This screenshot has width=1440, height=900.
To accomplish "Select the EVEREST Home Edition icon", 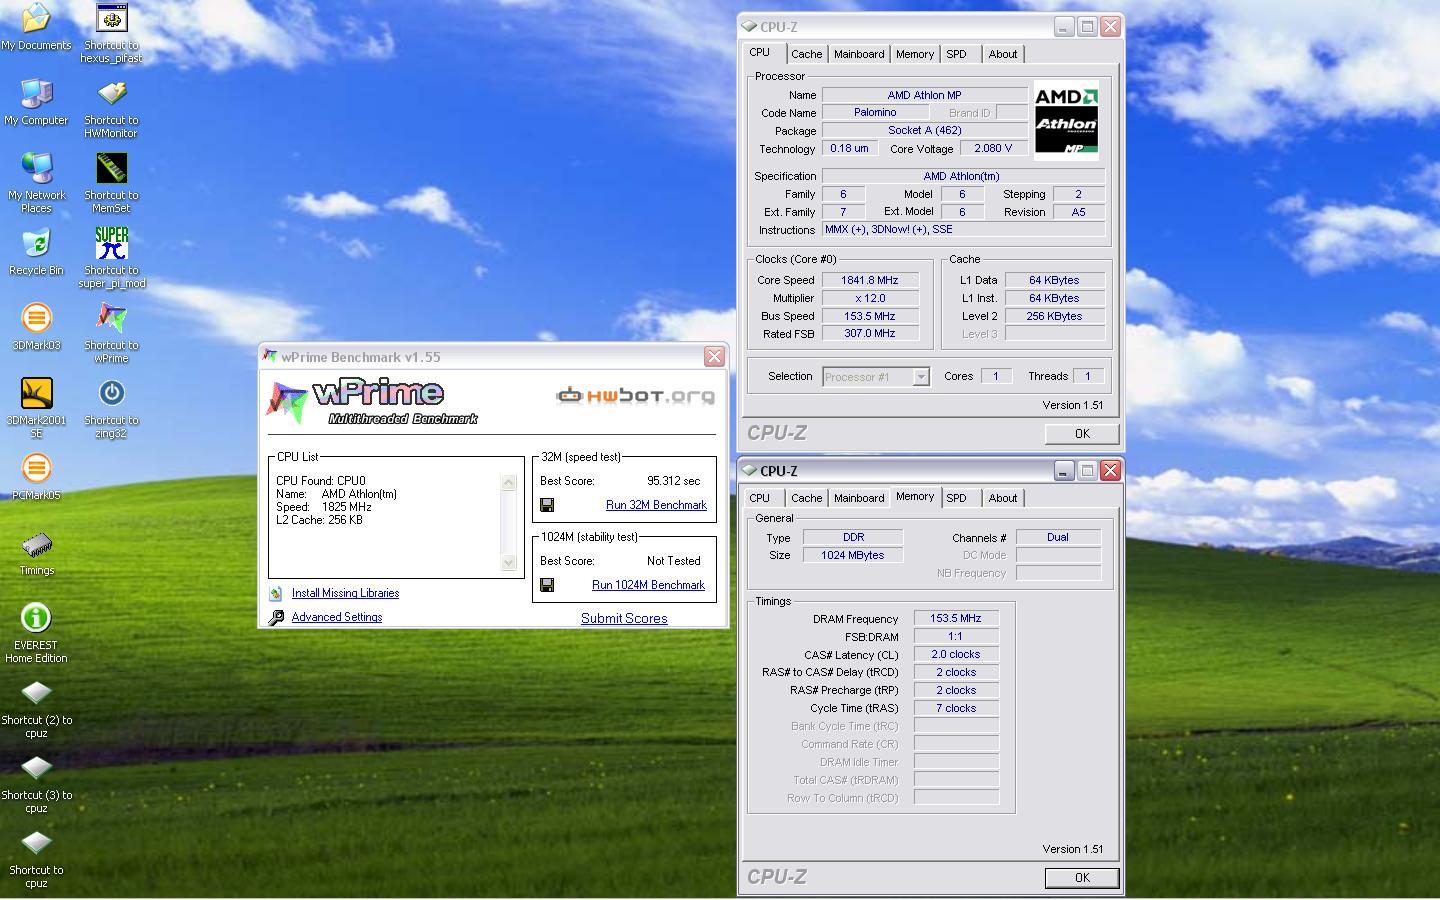I will [36, 618].
